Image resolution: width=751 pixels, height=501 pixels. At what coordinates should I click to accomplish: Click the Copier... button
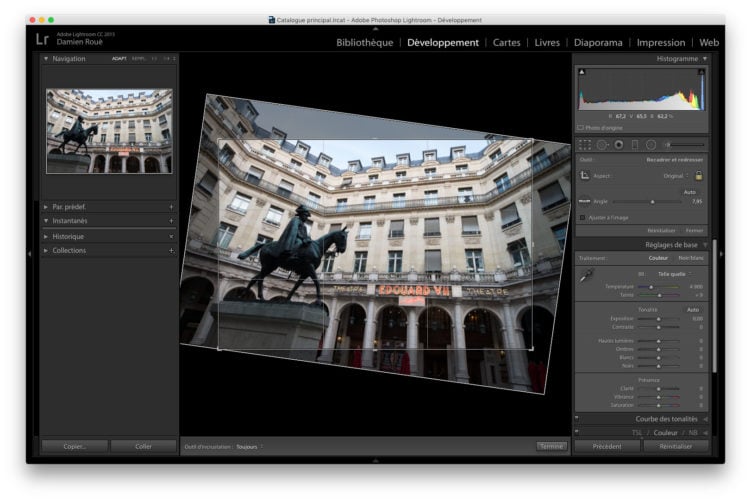pyautogui.click(x=75, y=446)
